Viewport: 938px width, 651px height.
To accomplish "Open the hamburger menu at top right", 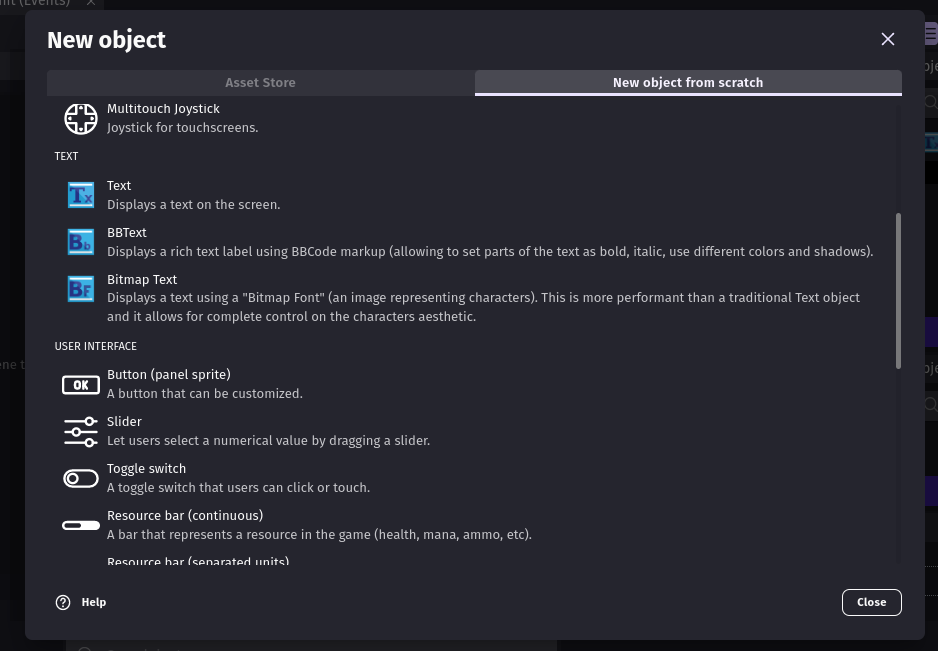I will [x=930, y=32].
